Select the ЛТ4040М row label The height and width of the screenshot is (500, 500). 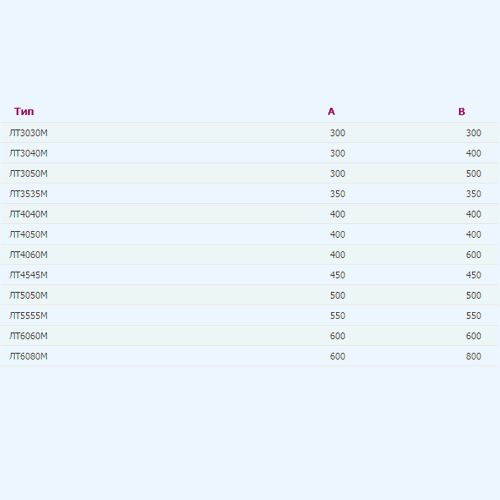click(x=28, y=214)
